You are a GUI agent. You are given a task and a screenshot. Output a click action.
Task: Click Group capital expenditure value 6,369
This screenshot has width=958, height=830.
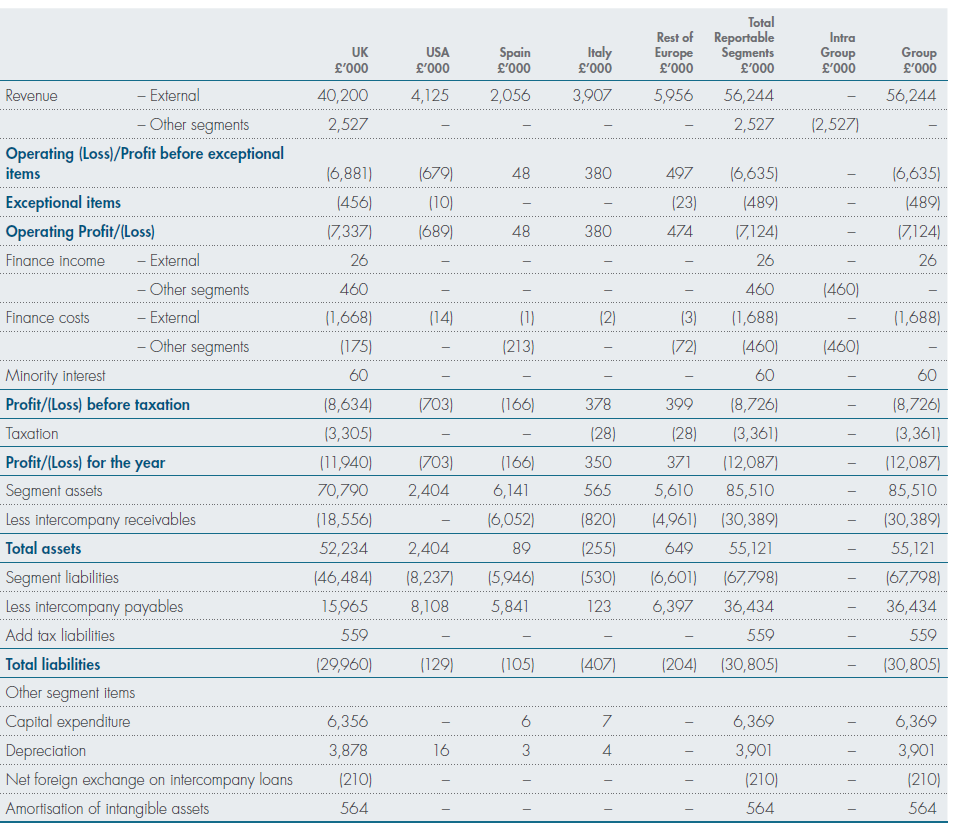(x=916, y=722)
